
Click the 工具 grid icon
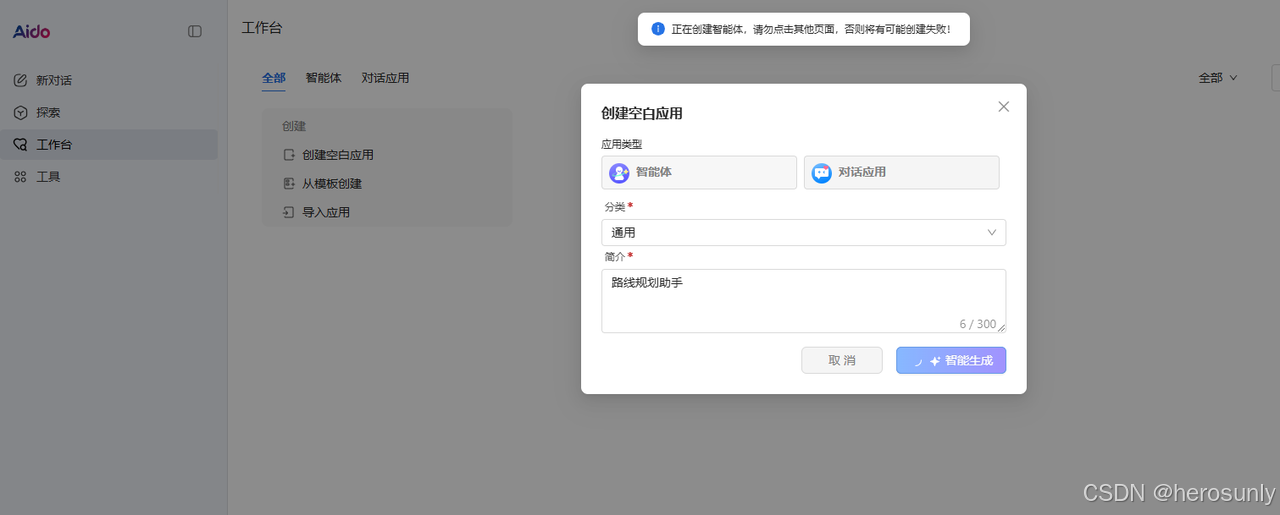pos(20,177)
